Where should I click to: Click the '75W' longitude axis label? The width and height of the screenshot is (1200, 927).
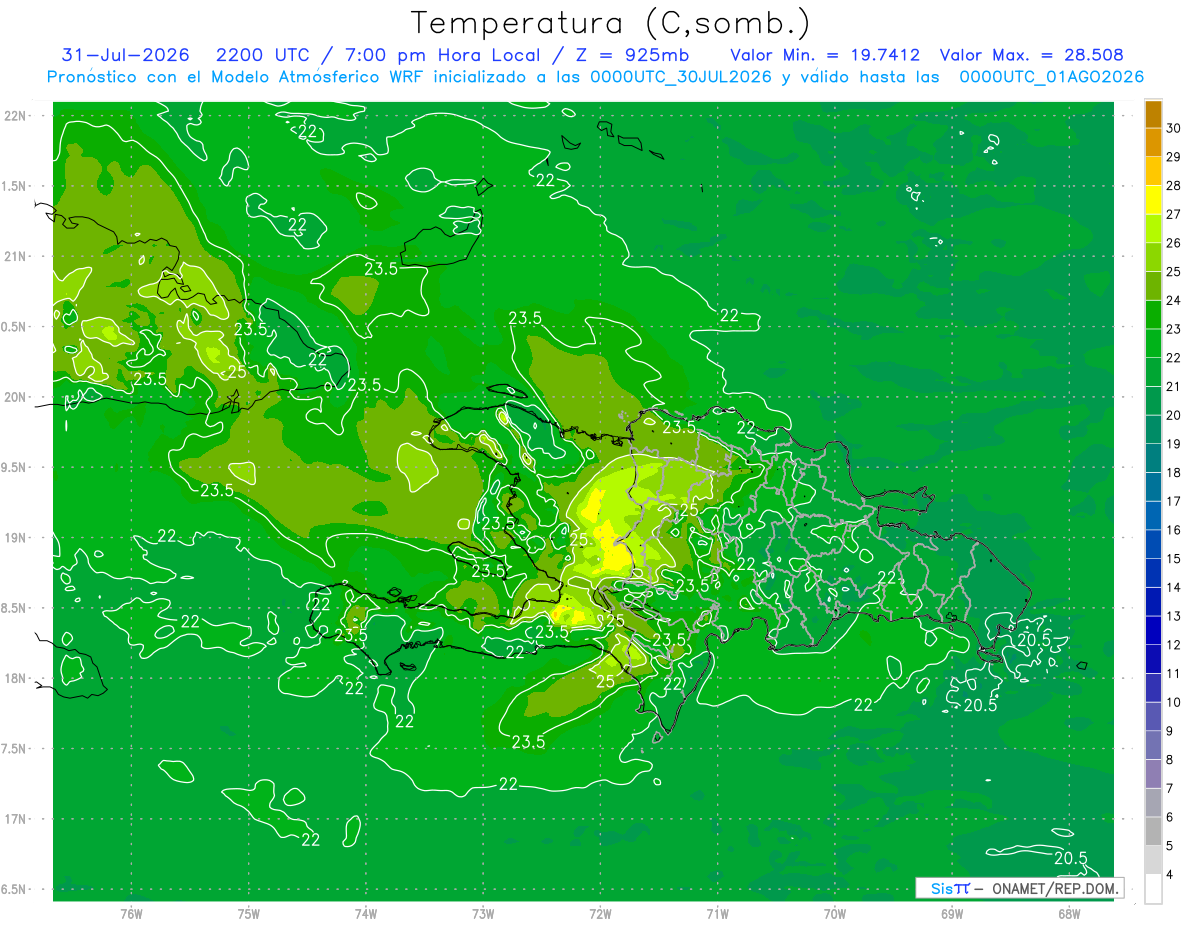coord(248,914)
